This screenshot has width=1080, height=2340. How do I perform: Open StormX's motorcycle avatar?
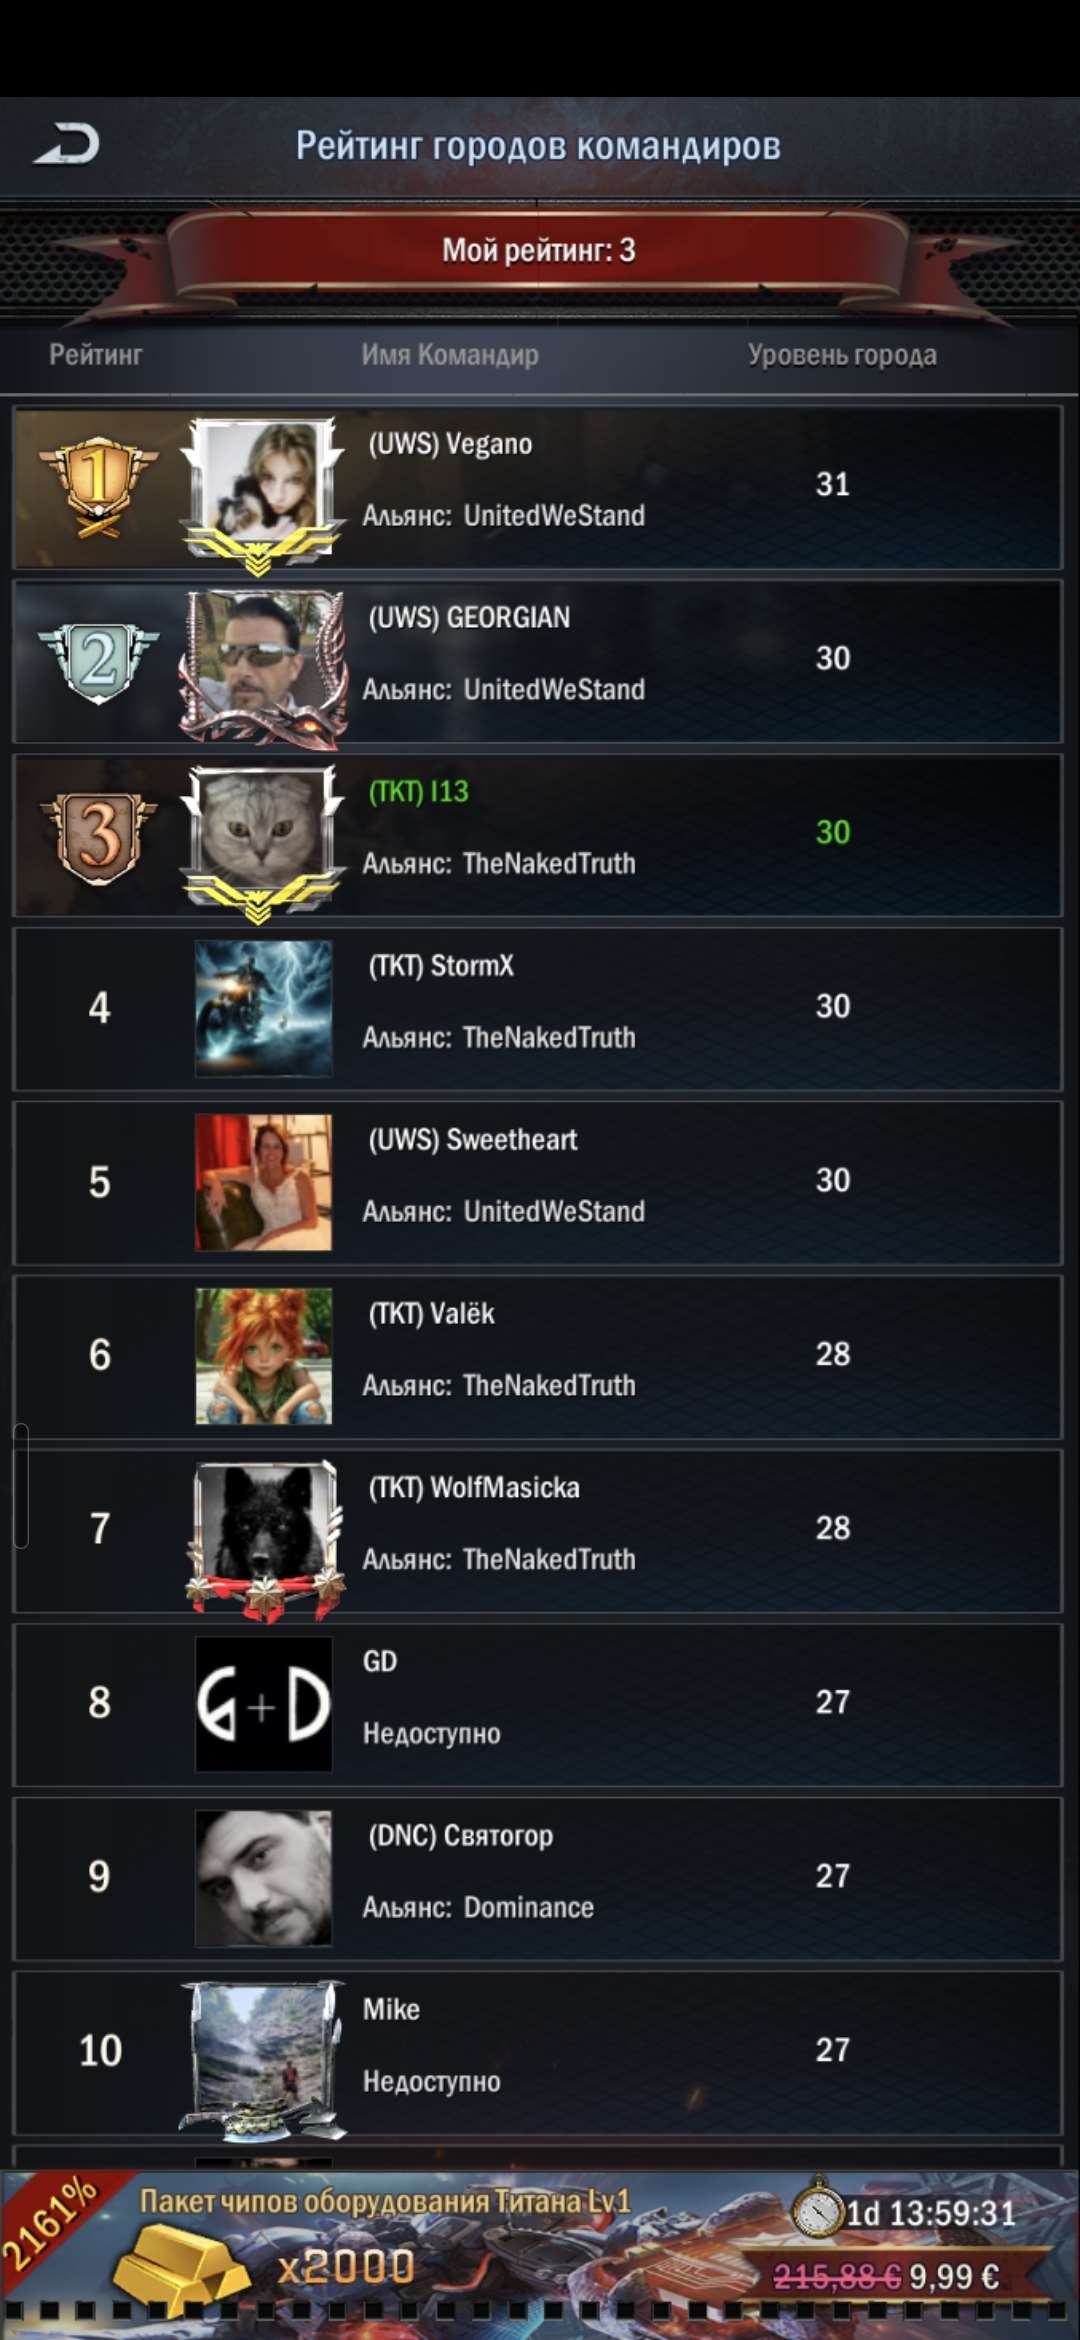(x=263, y=1008)
